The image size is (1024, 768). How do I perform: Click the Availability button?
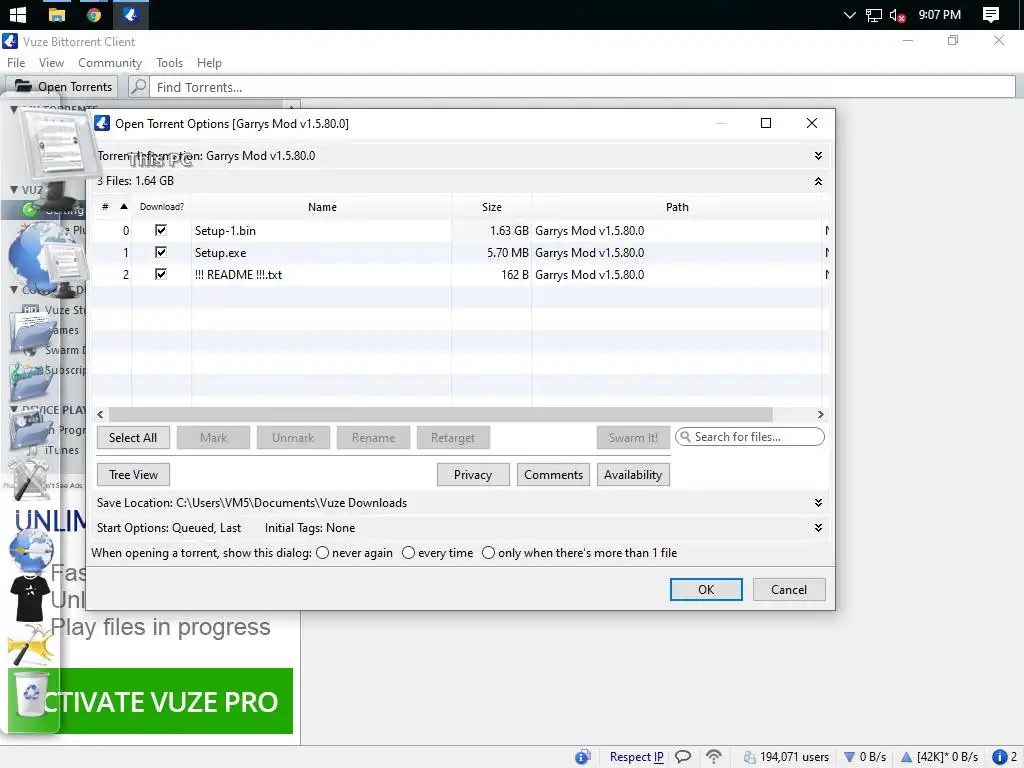(x=633, y=475)
